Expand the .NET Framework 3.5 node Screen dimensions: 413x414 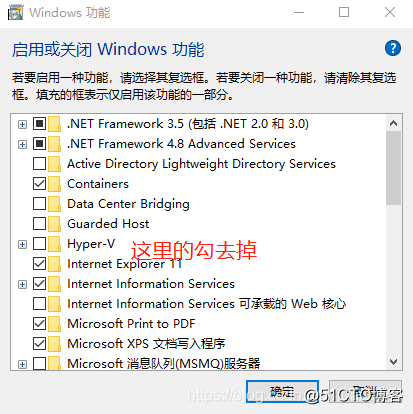(22, 124)
